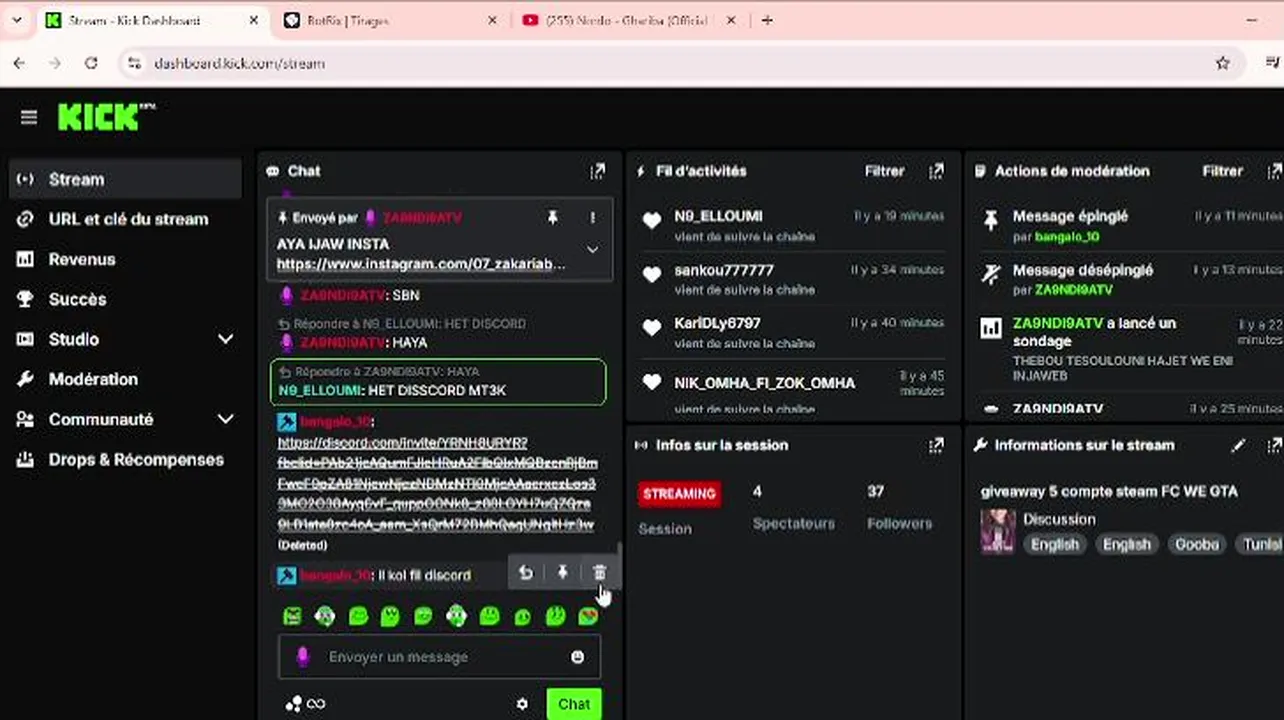The height and width of the screenshot is (720, 1284).
Task: Click follower KariDLy6797 in activity feed
Action: pyautogui.click(x=717, y=323)
